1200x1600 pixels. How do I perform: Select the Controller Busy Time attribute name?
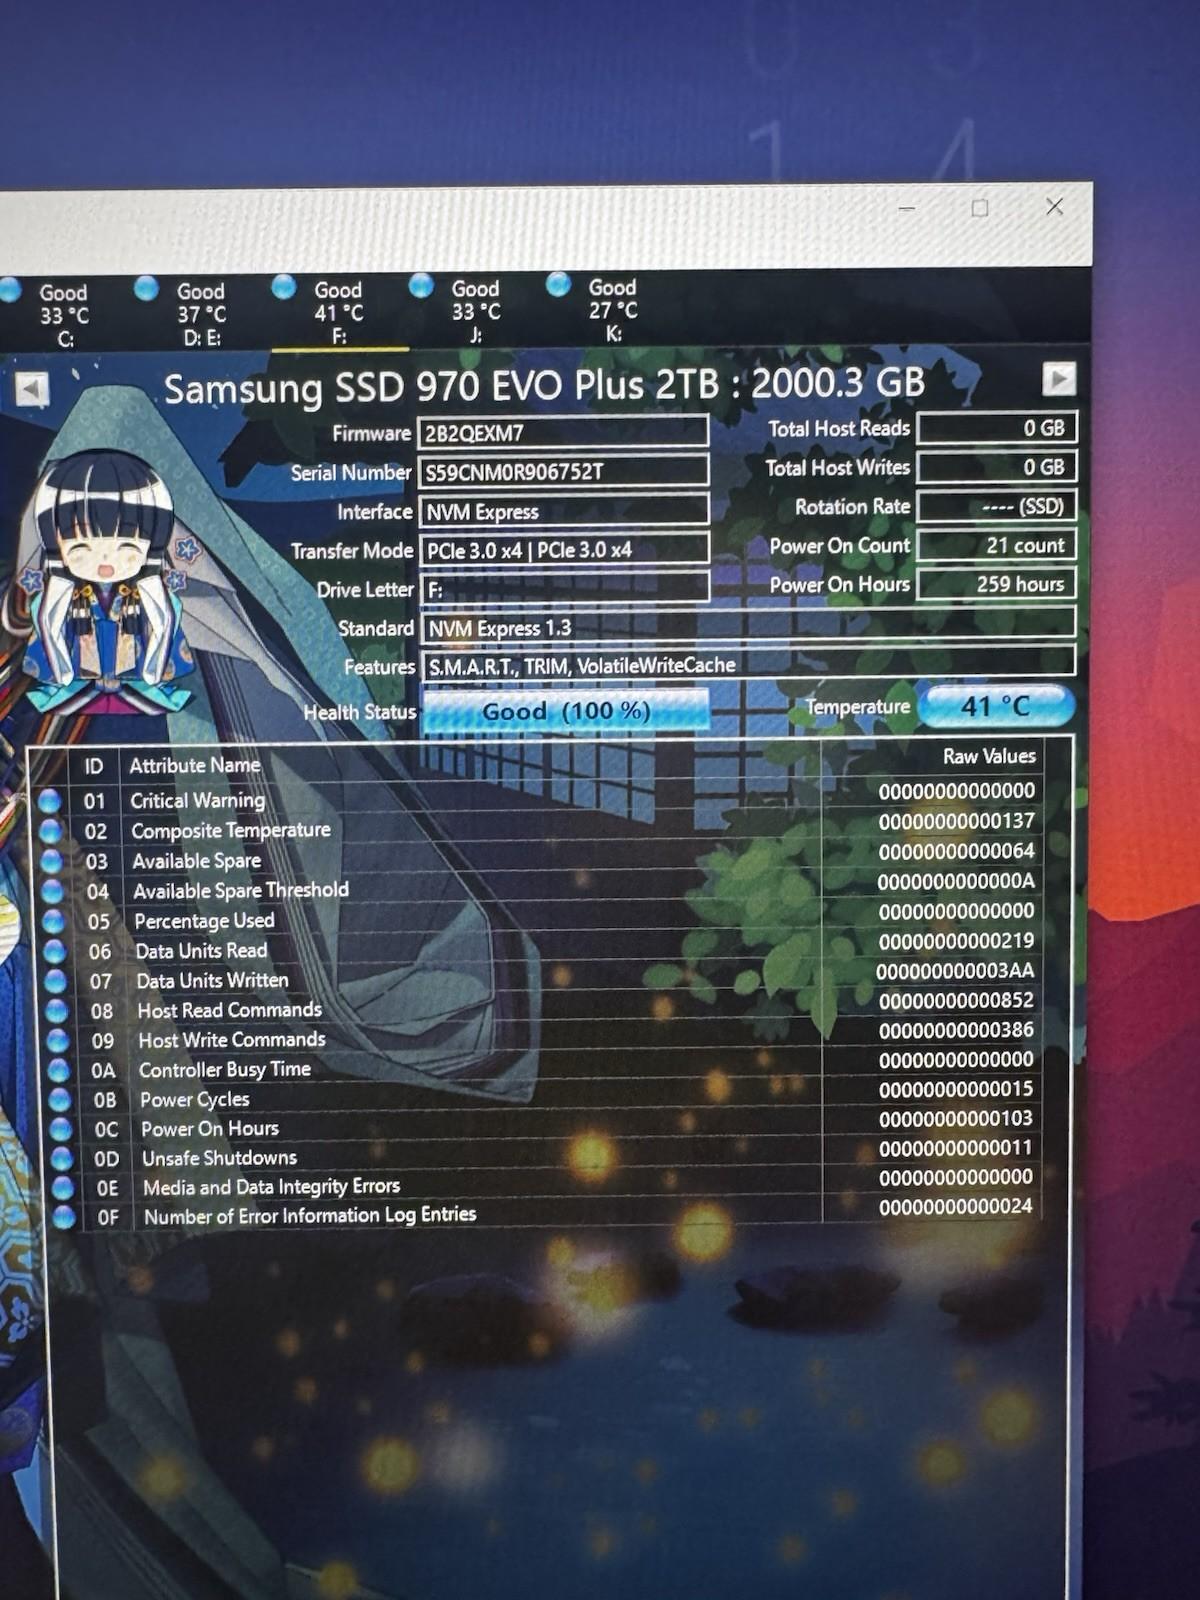click(x=225, y=1069)
